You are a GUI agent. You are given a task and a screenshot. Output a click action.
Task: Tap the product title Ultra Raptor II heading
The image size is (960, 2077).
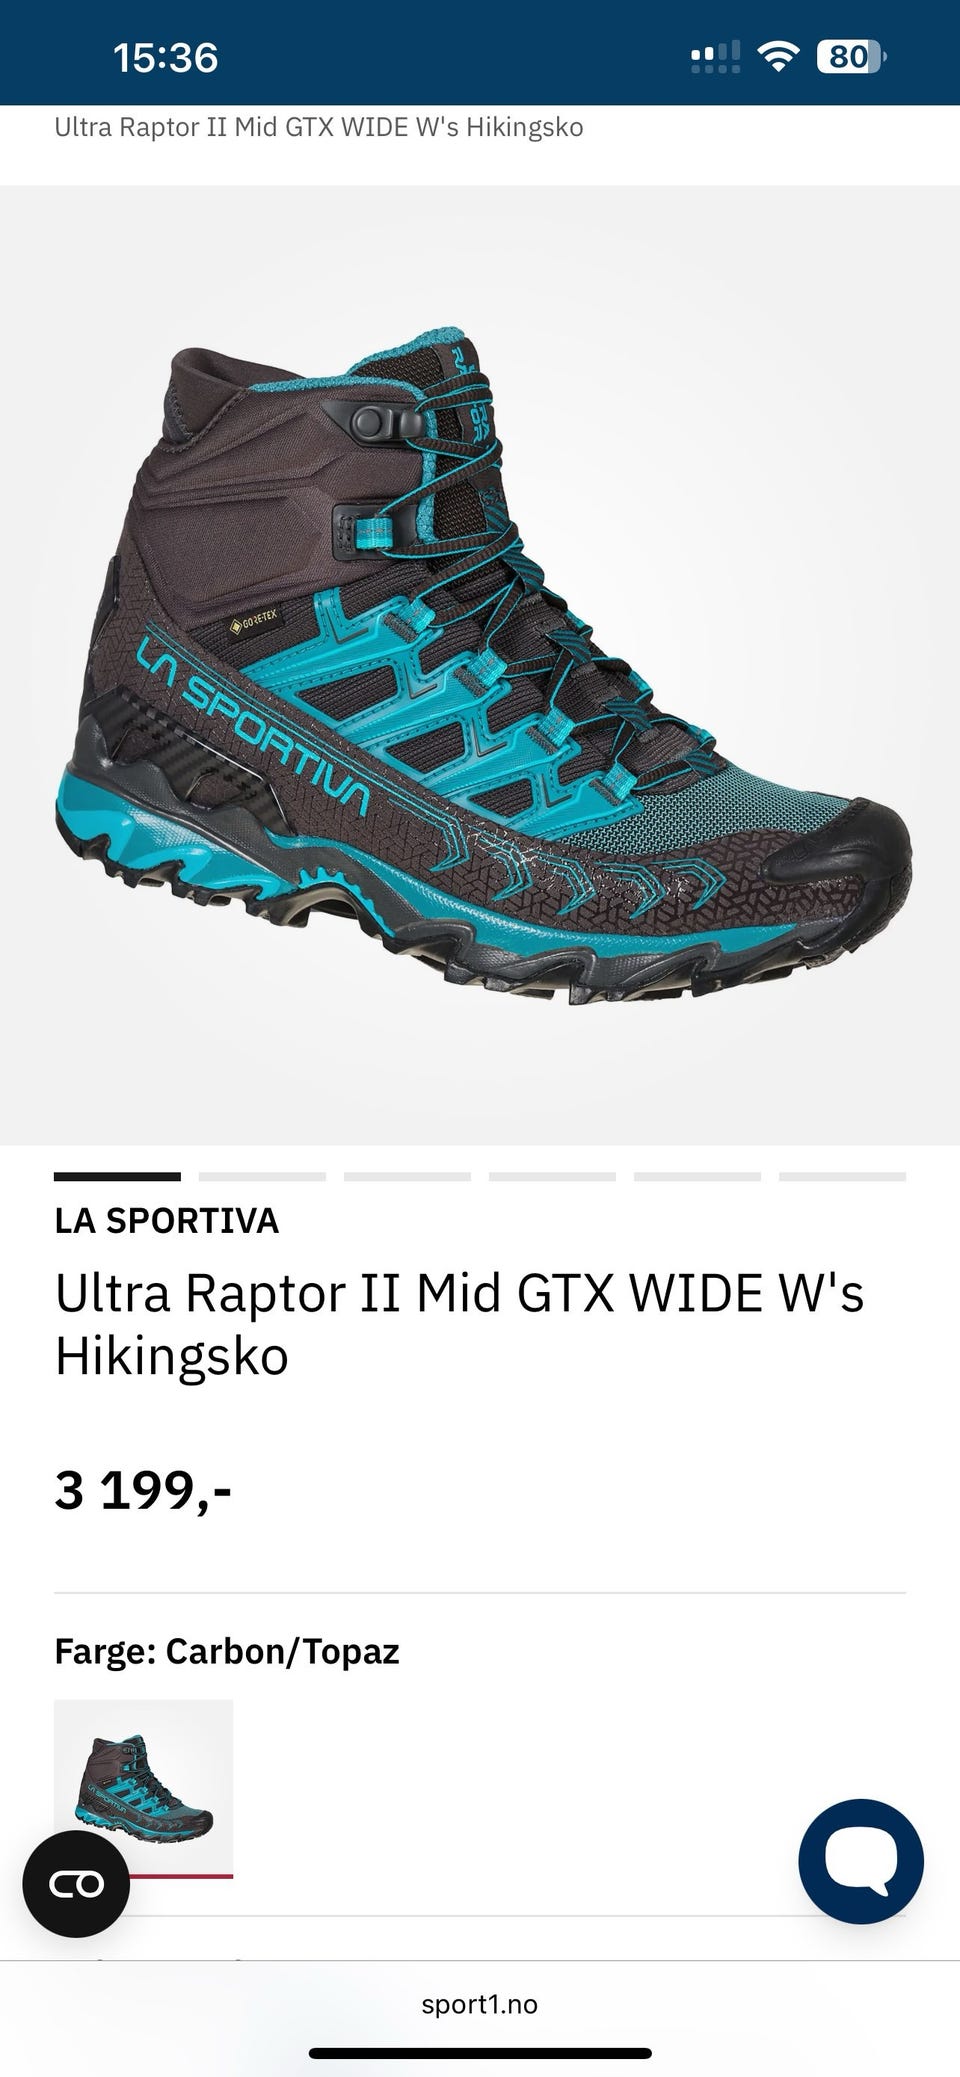459,1324
